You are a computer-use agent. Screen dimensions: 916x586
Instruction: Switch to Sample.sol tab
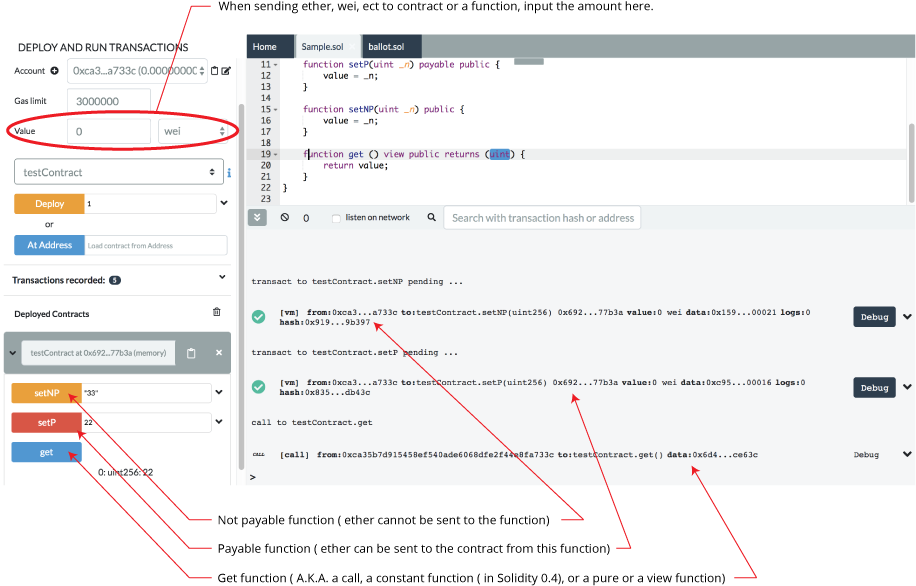(322, 47)
